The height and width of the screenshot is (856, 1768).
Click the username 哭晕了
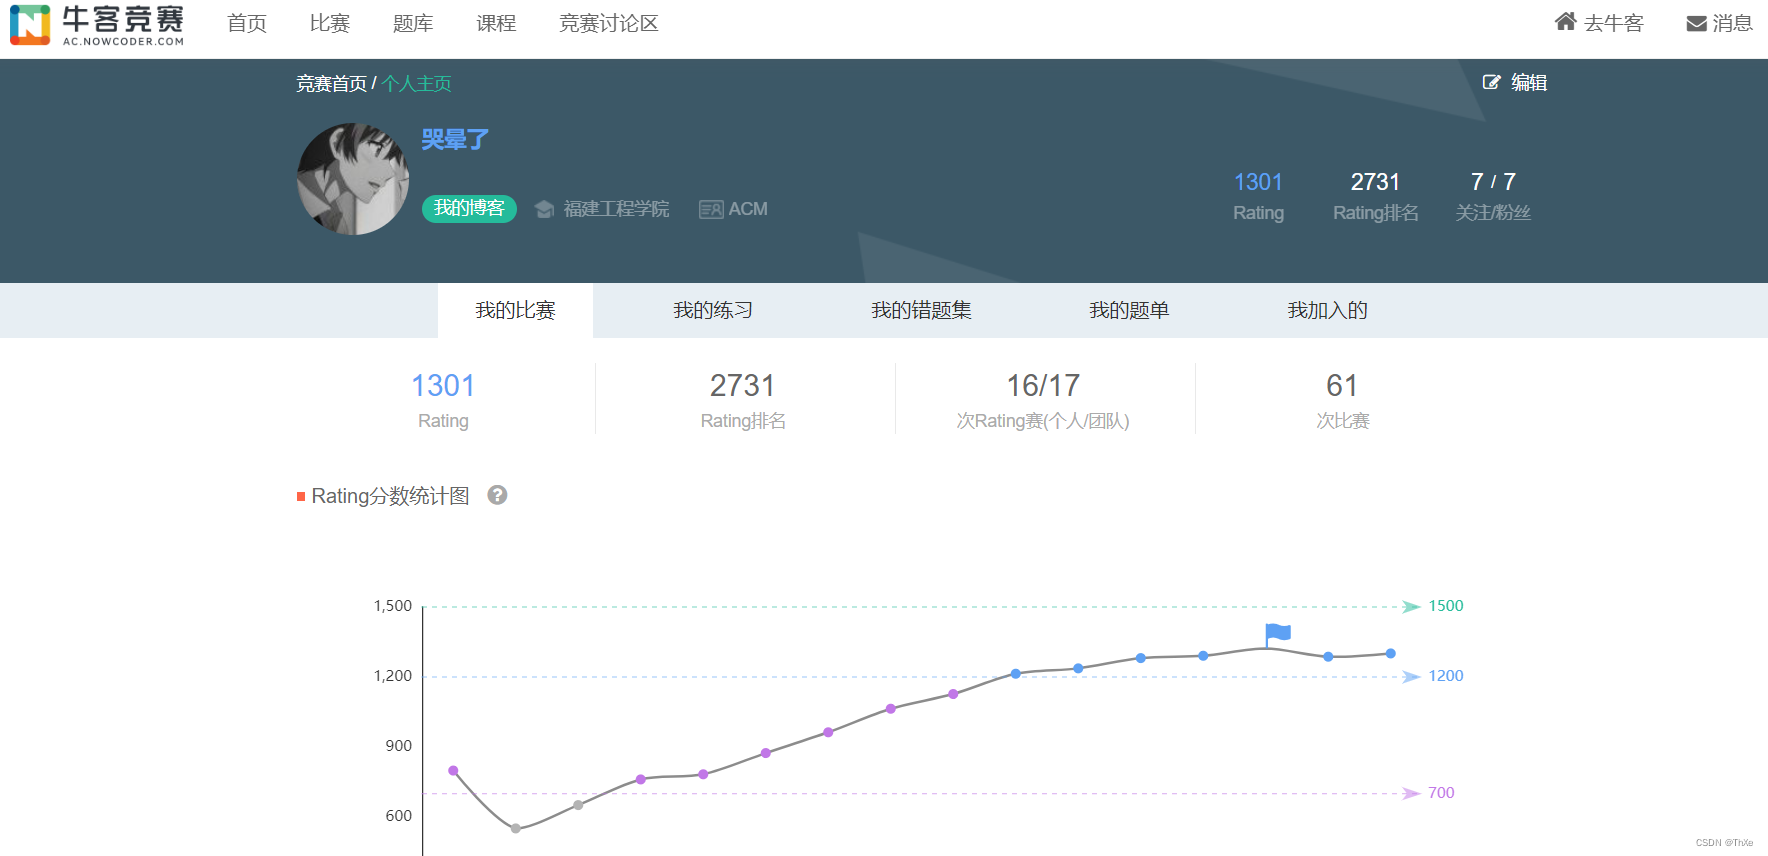click(455, 140)
